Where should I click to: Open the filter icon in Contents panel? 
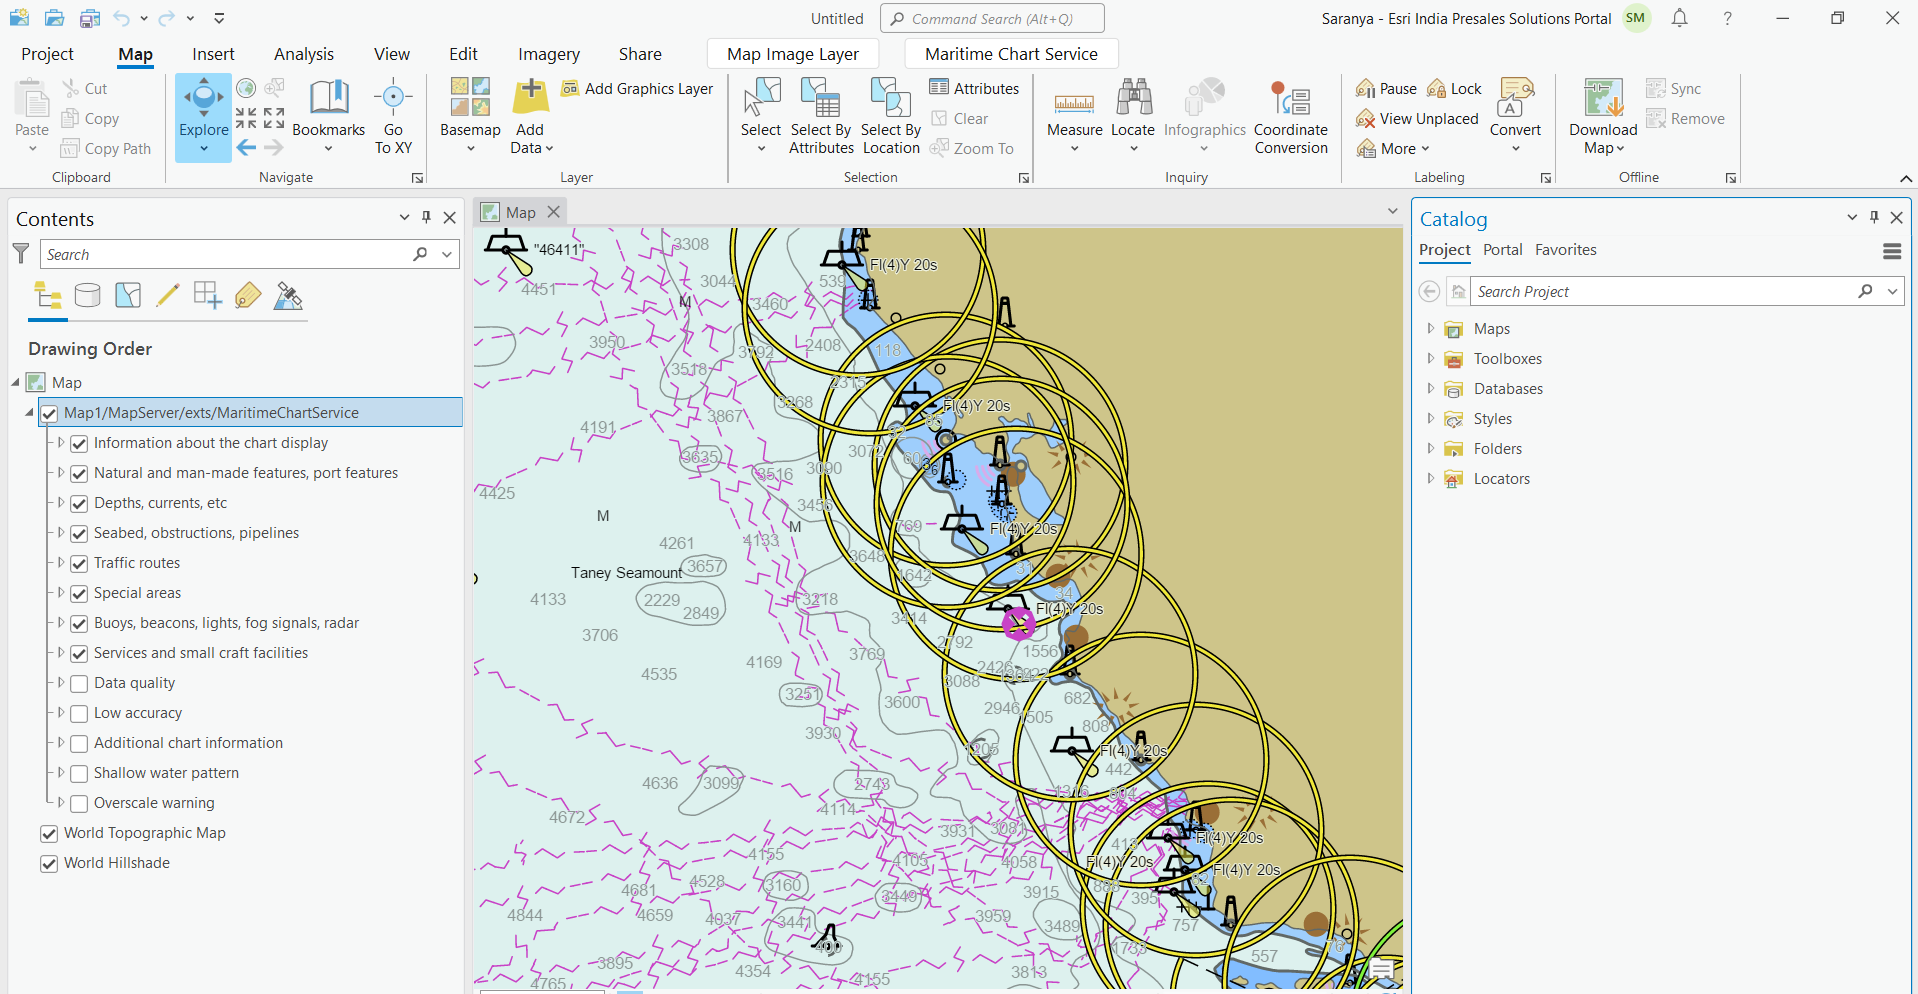pyautogui.click(x=21, y=253)
